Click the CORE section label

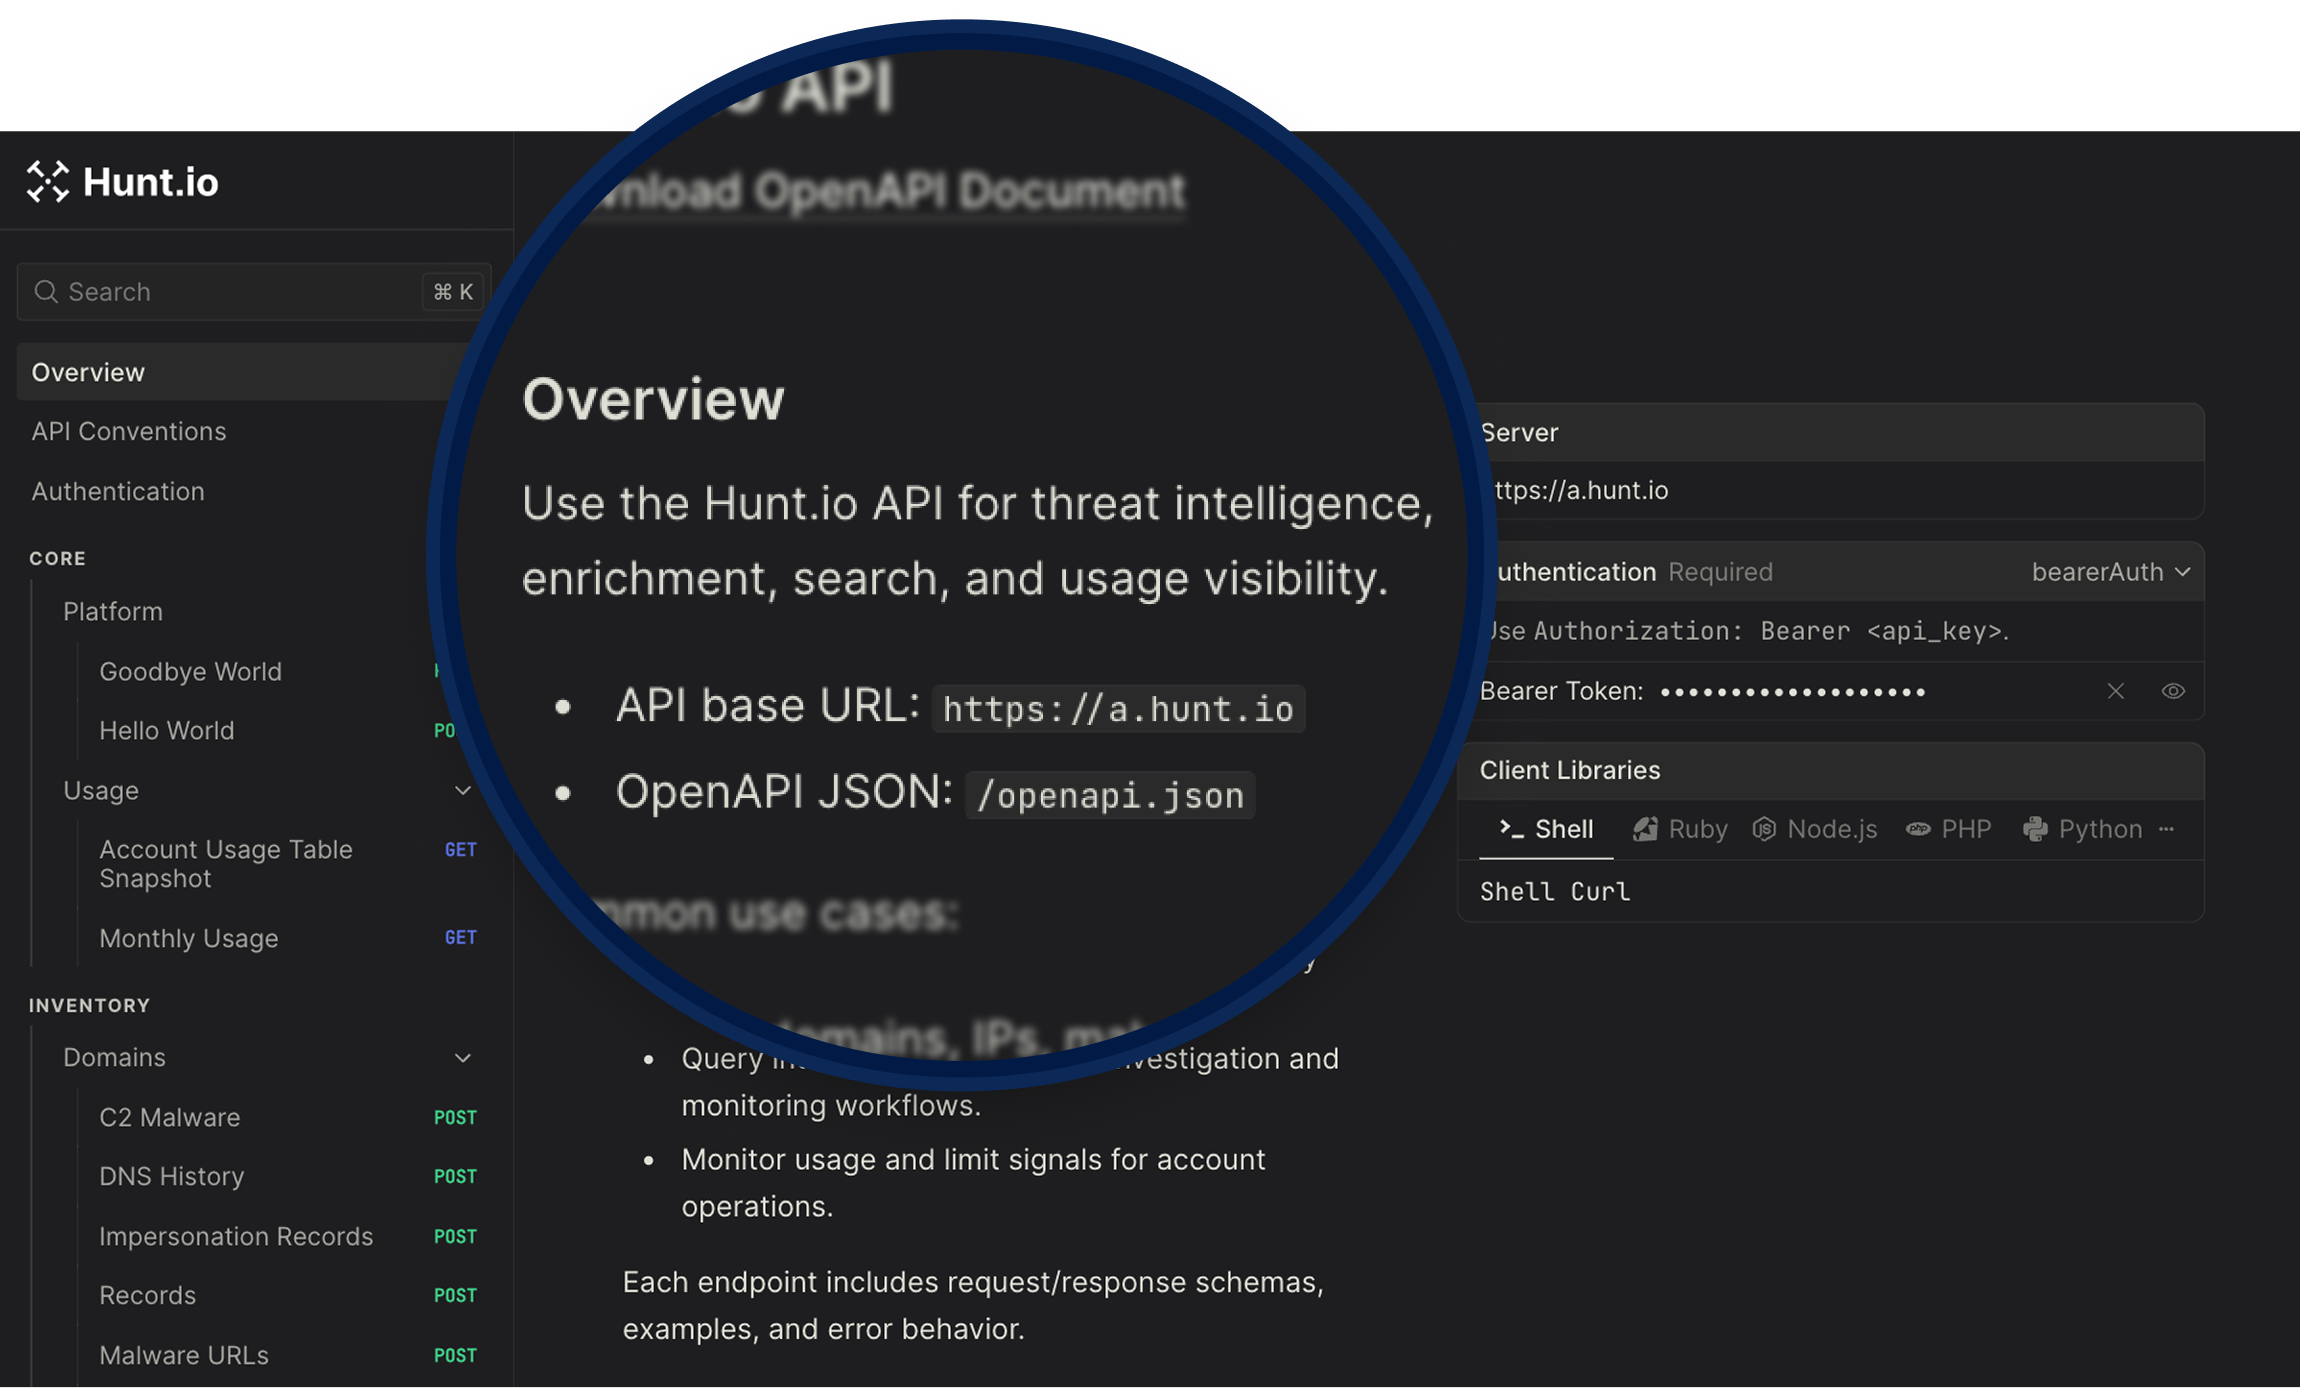tap(58, 558)
